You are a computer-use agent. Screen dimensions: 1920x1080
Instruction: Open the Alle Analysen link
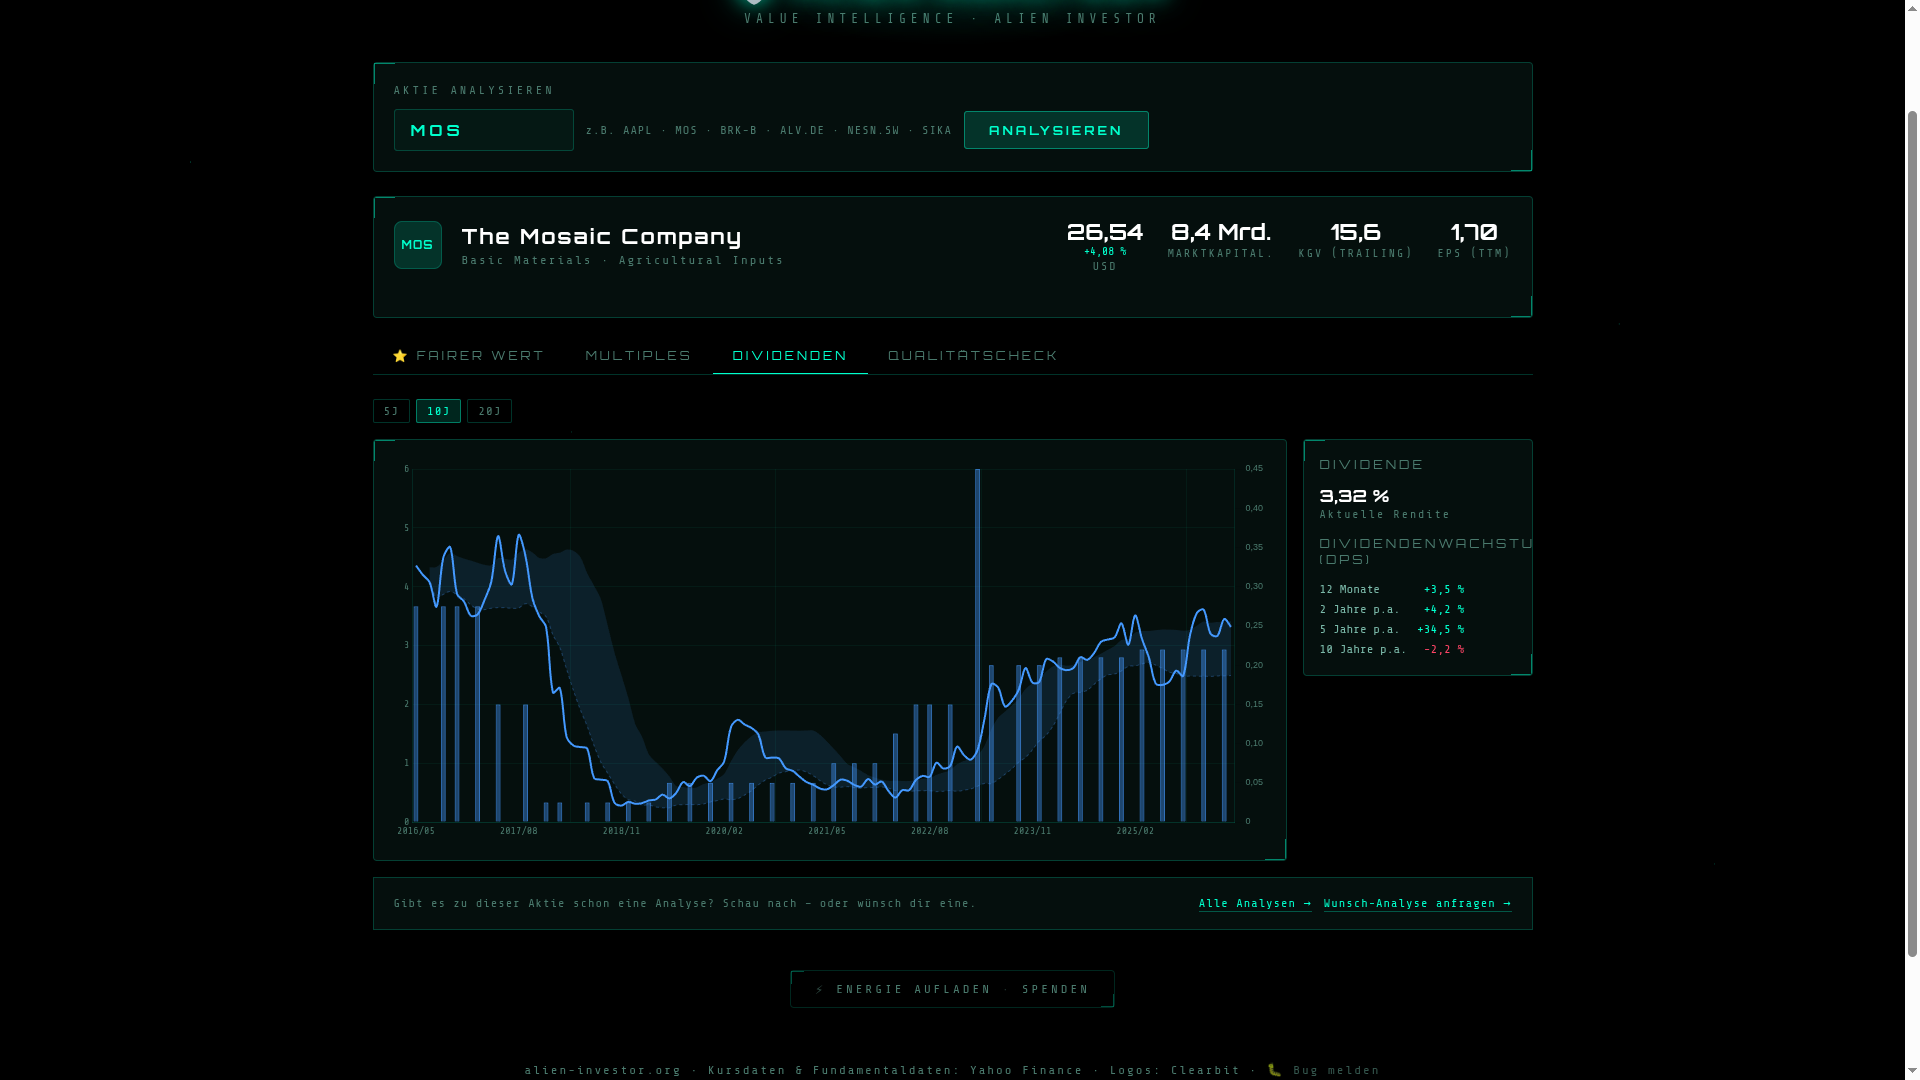tap(1254, 904)
